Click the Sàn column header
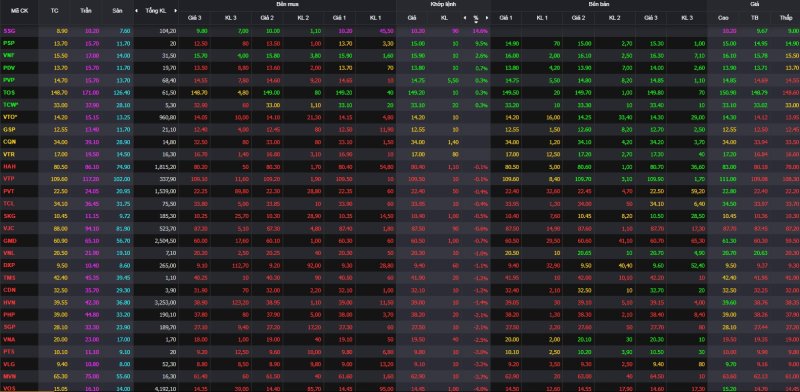 tap(117, 11)
